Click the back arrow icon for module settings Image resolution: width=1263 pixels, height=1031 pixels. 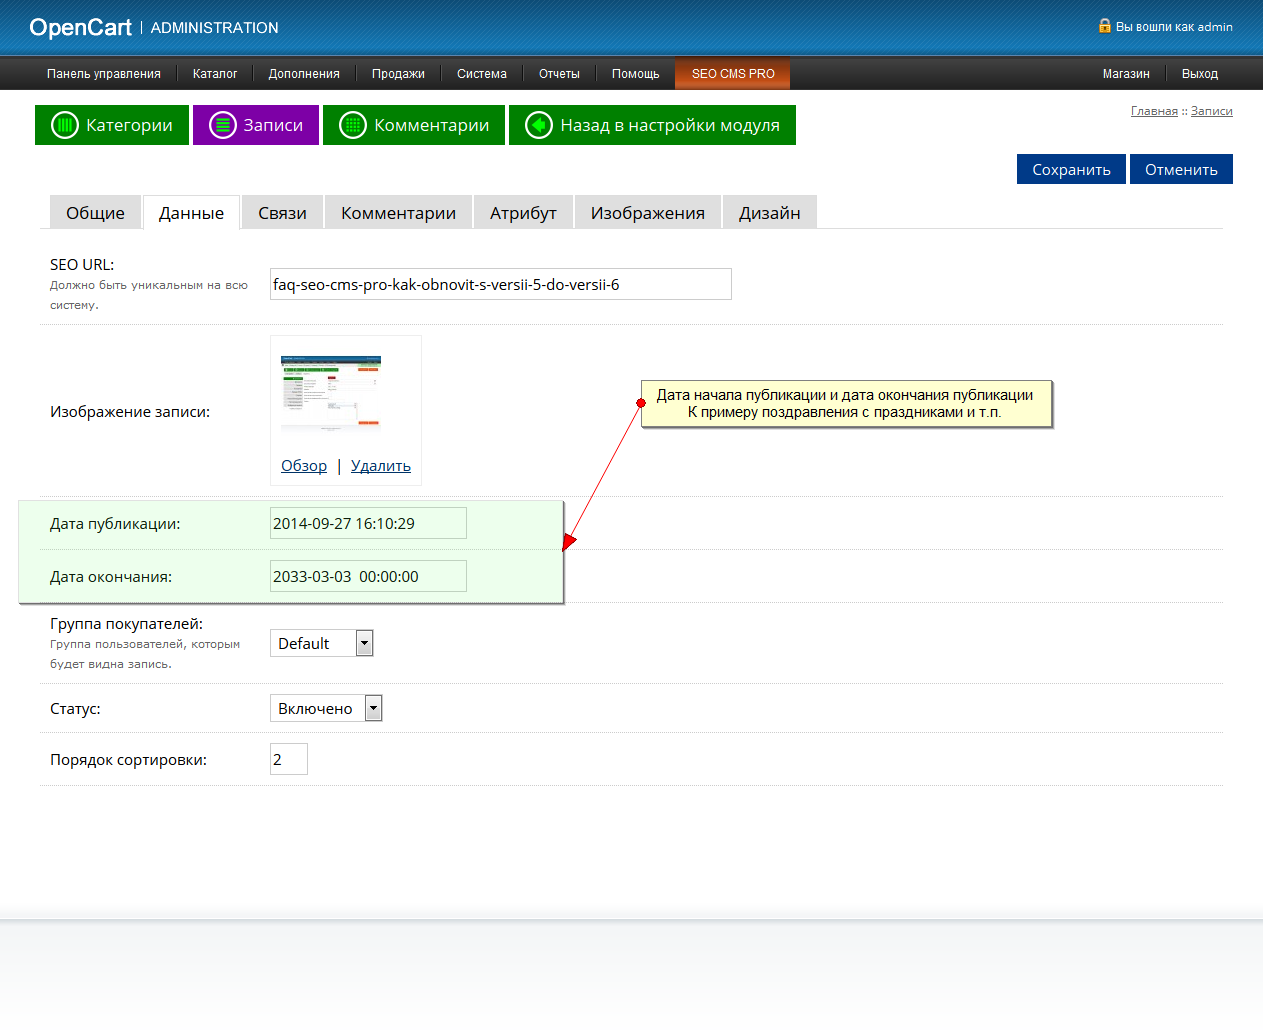(539, 125)
